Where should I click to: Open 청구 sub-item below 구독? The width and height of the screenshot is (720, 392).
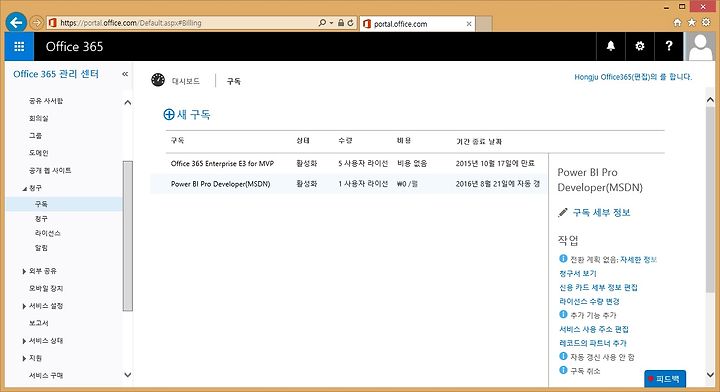[x=41, y=219]
